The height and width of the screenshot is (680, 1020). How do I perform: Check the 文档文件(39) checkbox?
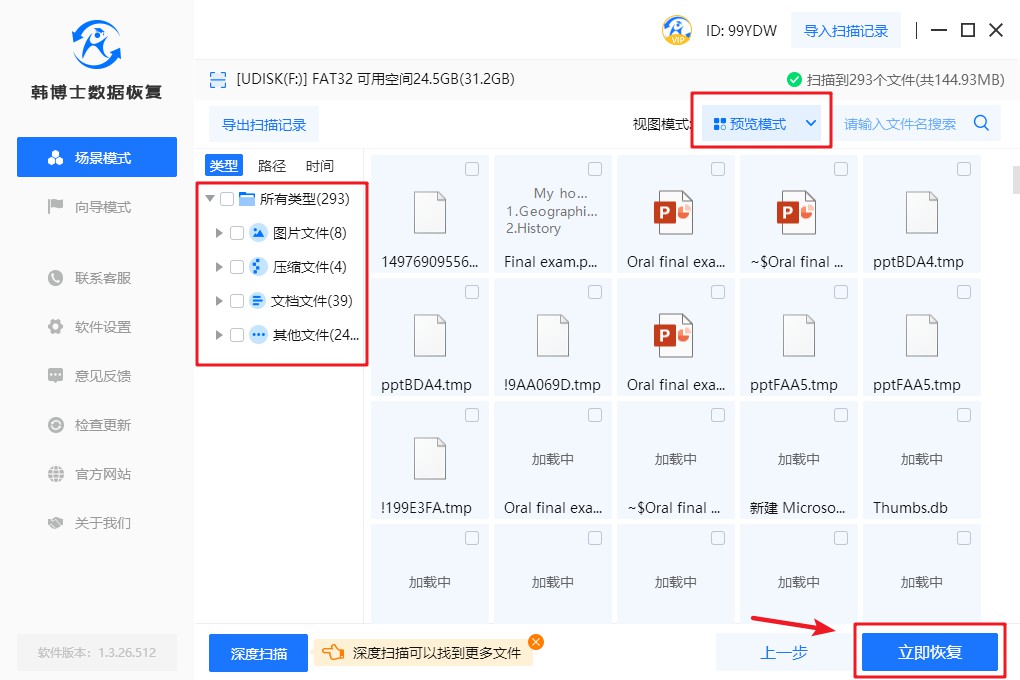[237, 301]
